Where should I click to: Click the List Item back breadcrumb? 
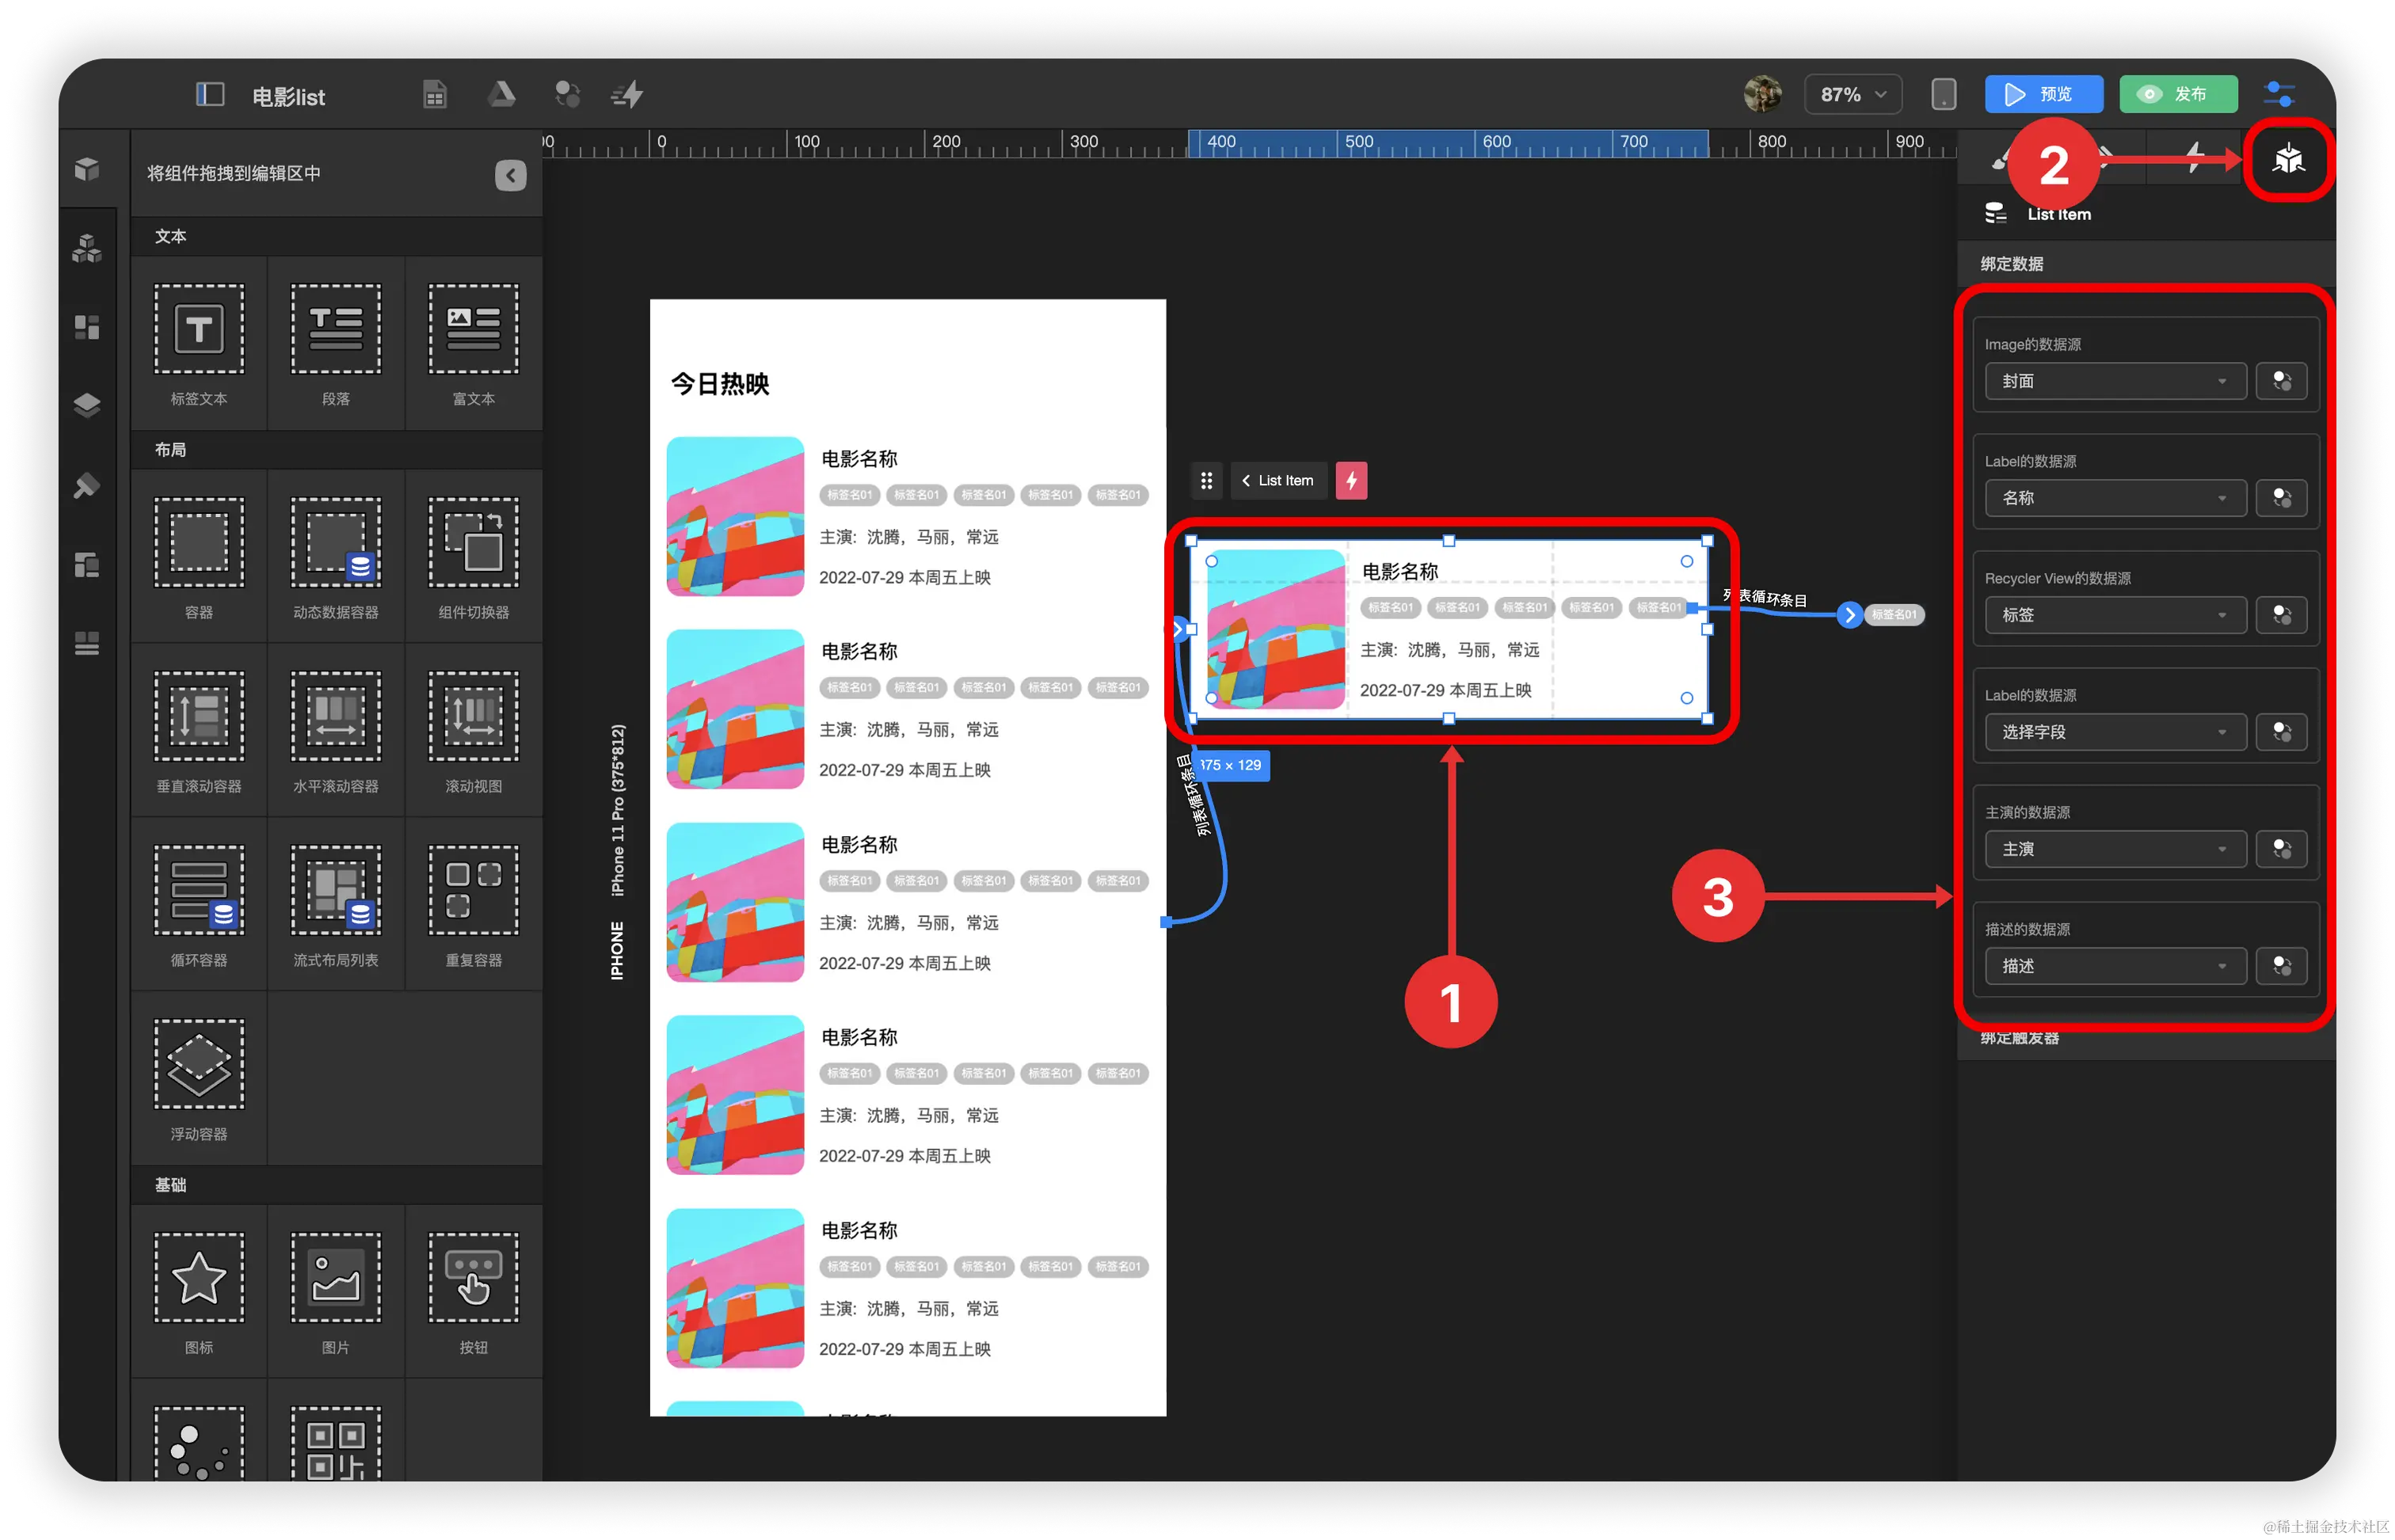pos(1278,481)
